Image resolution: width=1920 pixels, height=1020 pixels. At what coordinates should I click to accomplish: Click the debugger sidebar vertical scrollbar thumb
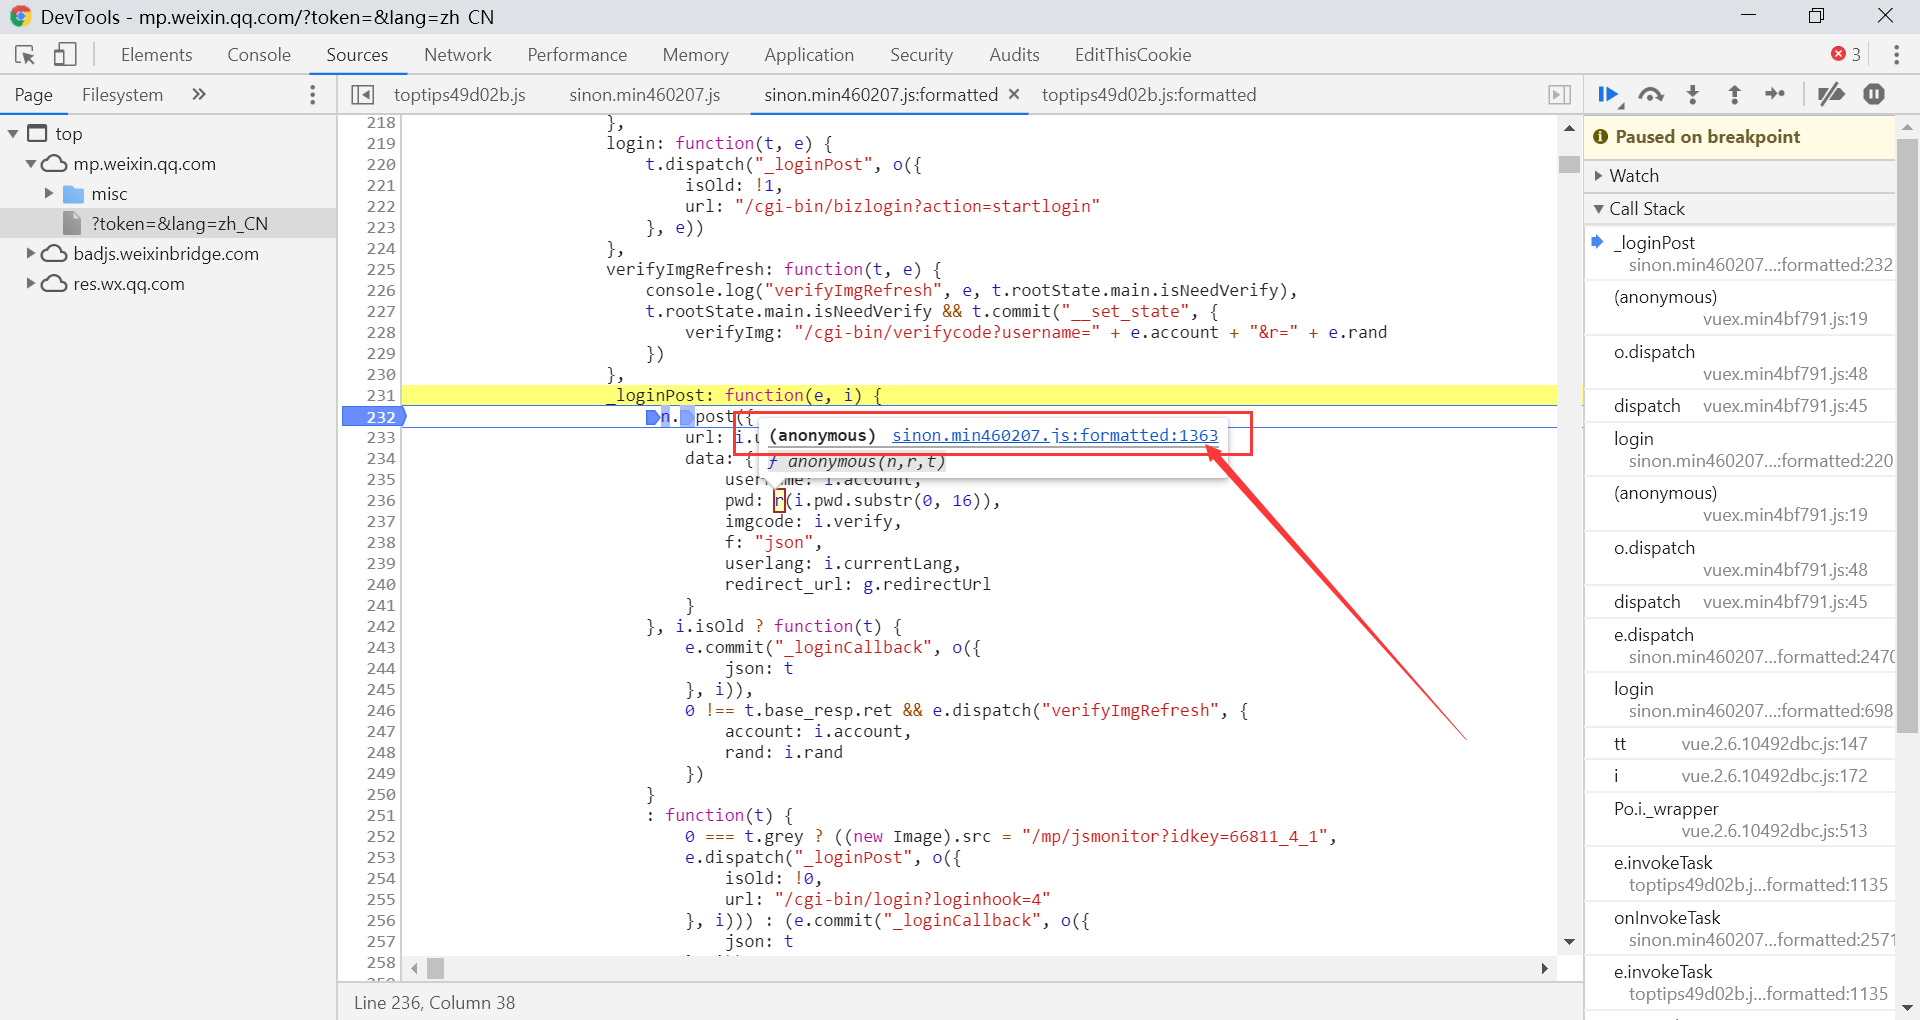pos(1908,434)
